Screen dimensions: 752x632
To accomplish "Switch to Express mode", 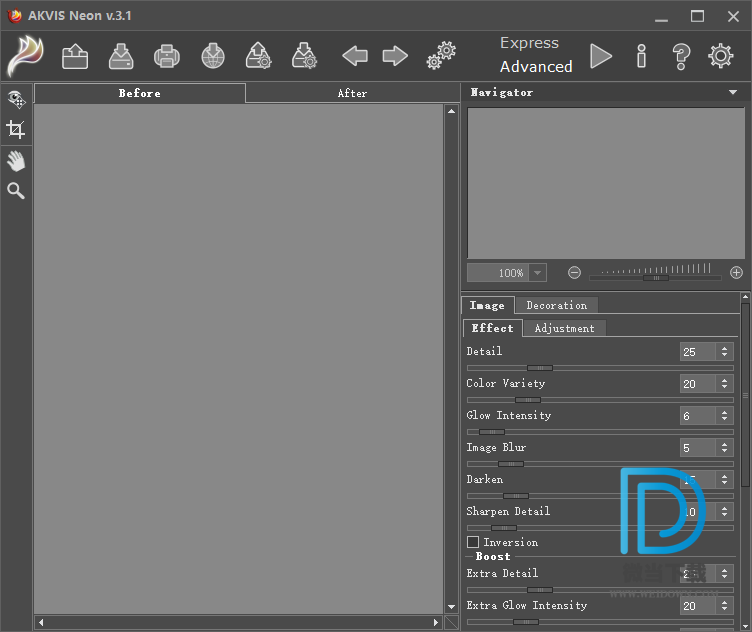I will coord(529,43).
